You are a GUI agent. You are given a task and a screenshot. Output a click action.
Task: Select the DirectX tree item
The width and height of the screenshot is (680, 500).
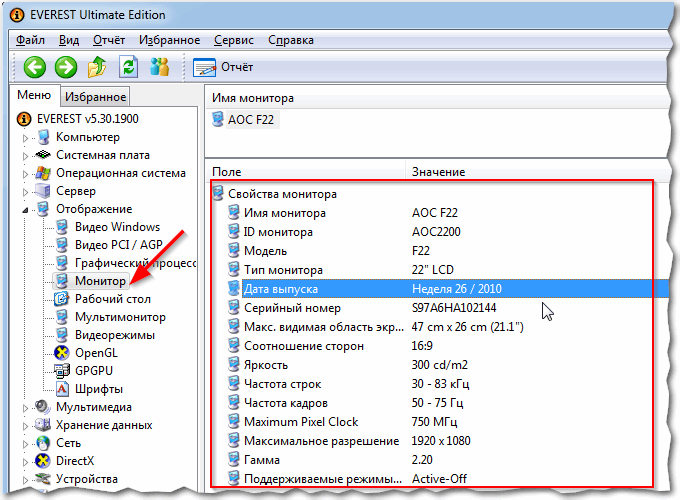tap(75, 460)
